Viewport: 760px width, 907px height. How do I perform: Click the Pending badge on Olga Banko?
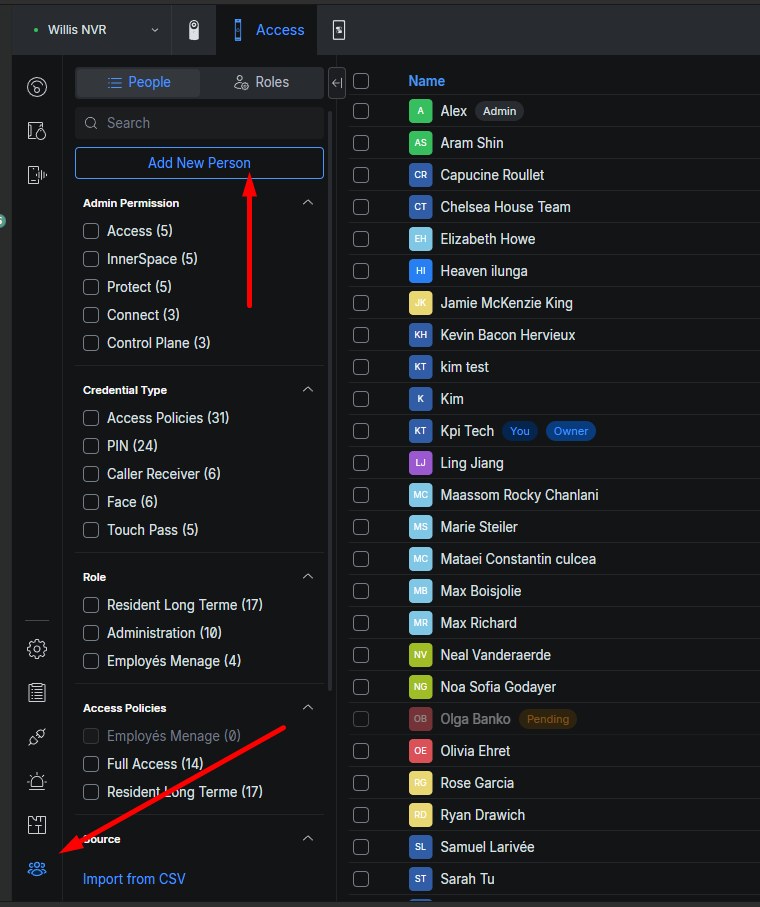click(x=548, y=719)
